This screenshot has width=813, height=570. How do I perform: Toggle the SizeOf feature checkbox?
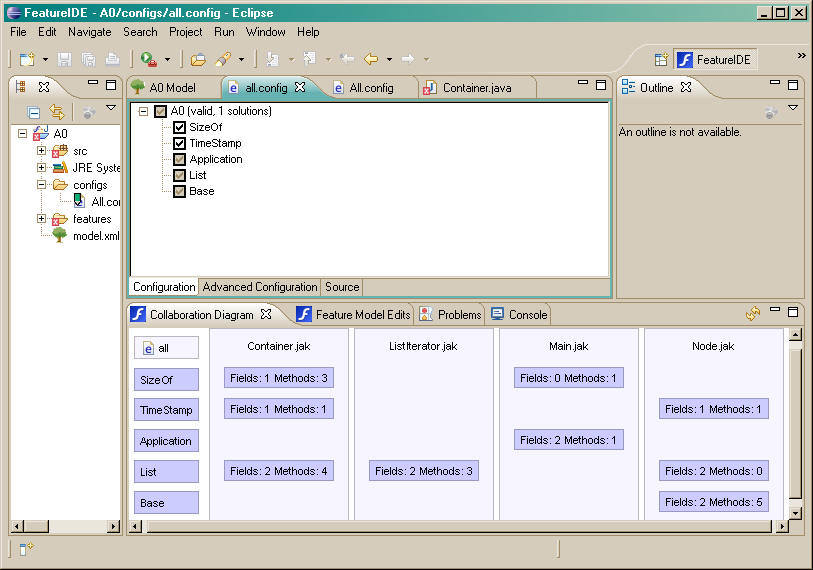pyautogui.click(x=179, y=127)
